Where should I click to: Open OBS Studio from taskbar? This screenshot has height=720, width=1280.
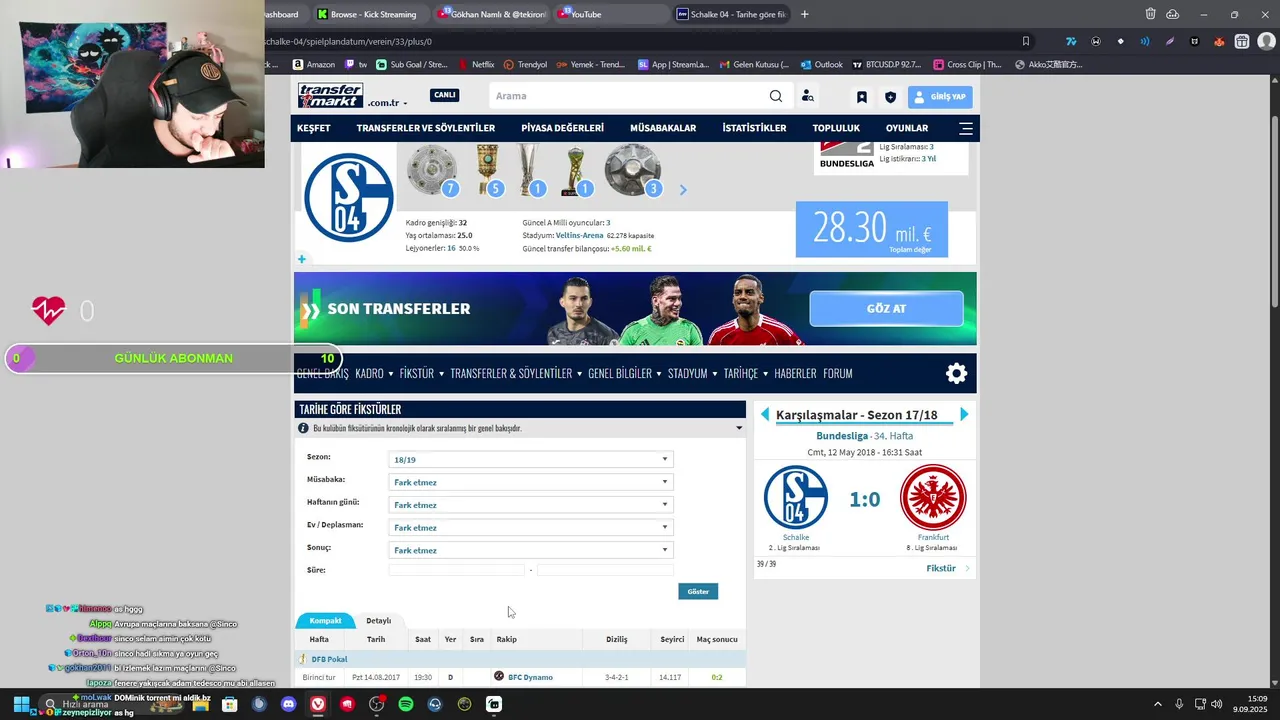(x=377, y=704)
